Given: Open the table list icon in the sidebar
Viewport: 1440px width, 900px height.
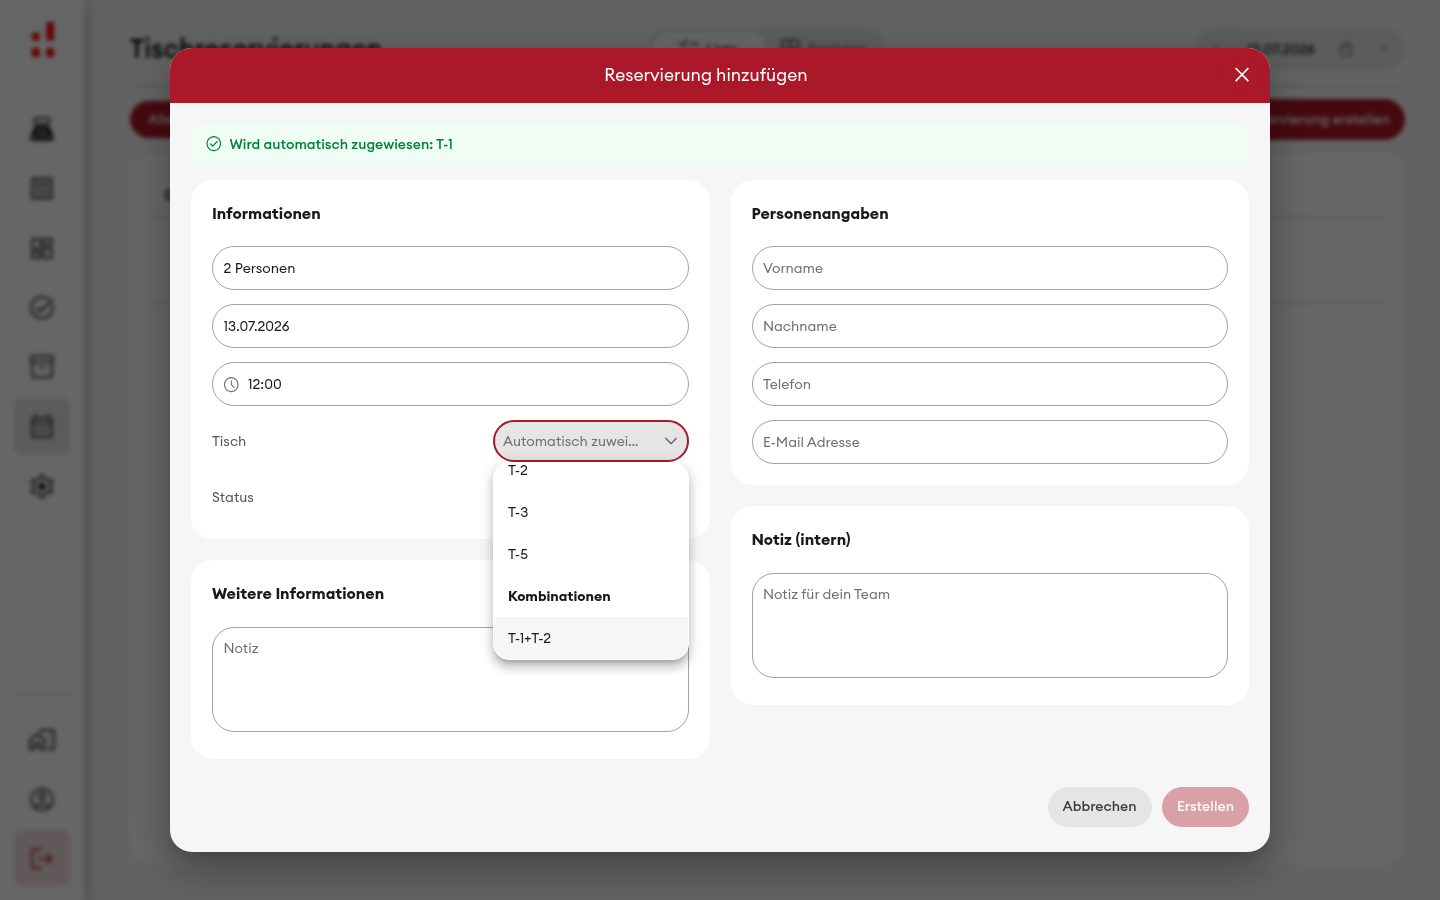Looking at the screenshot, I should tap(42, 189).
